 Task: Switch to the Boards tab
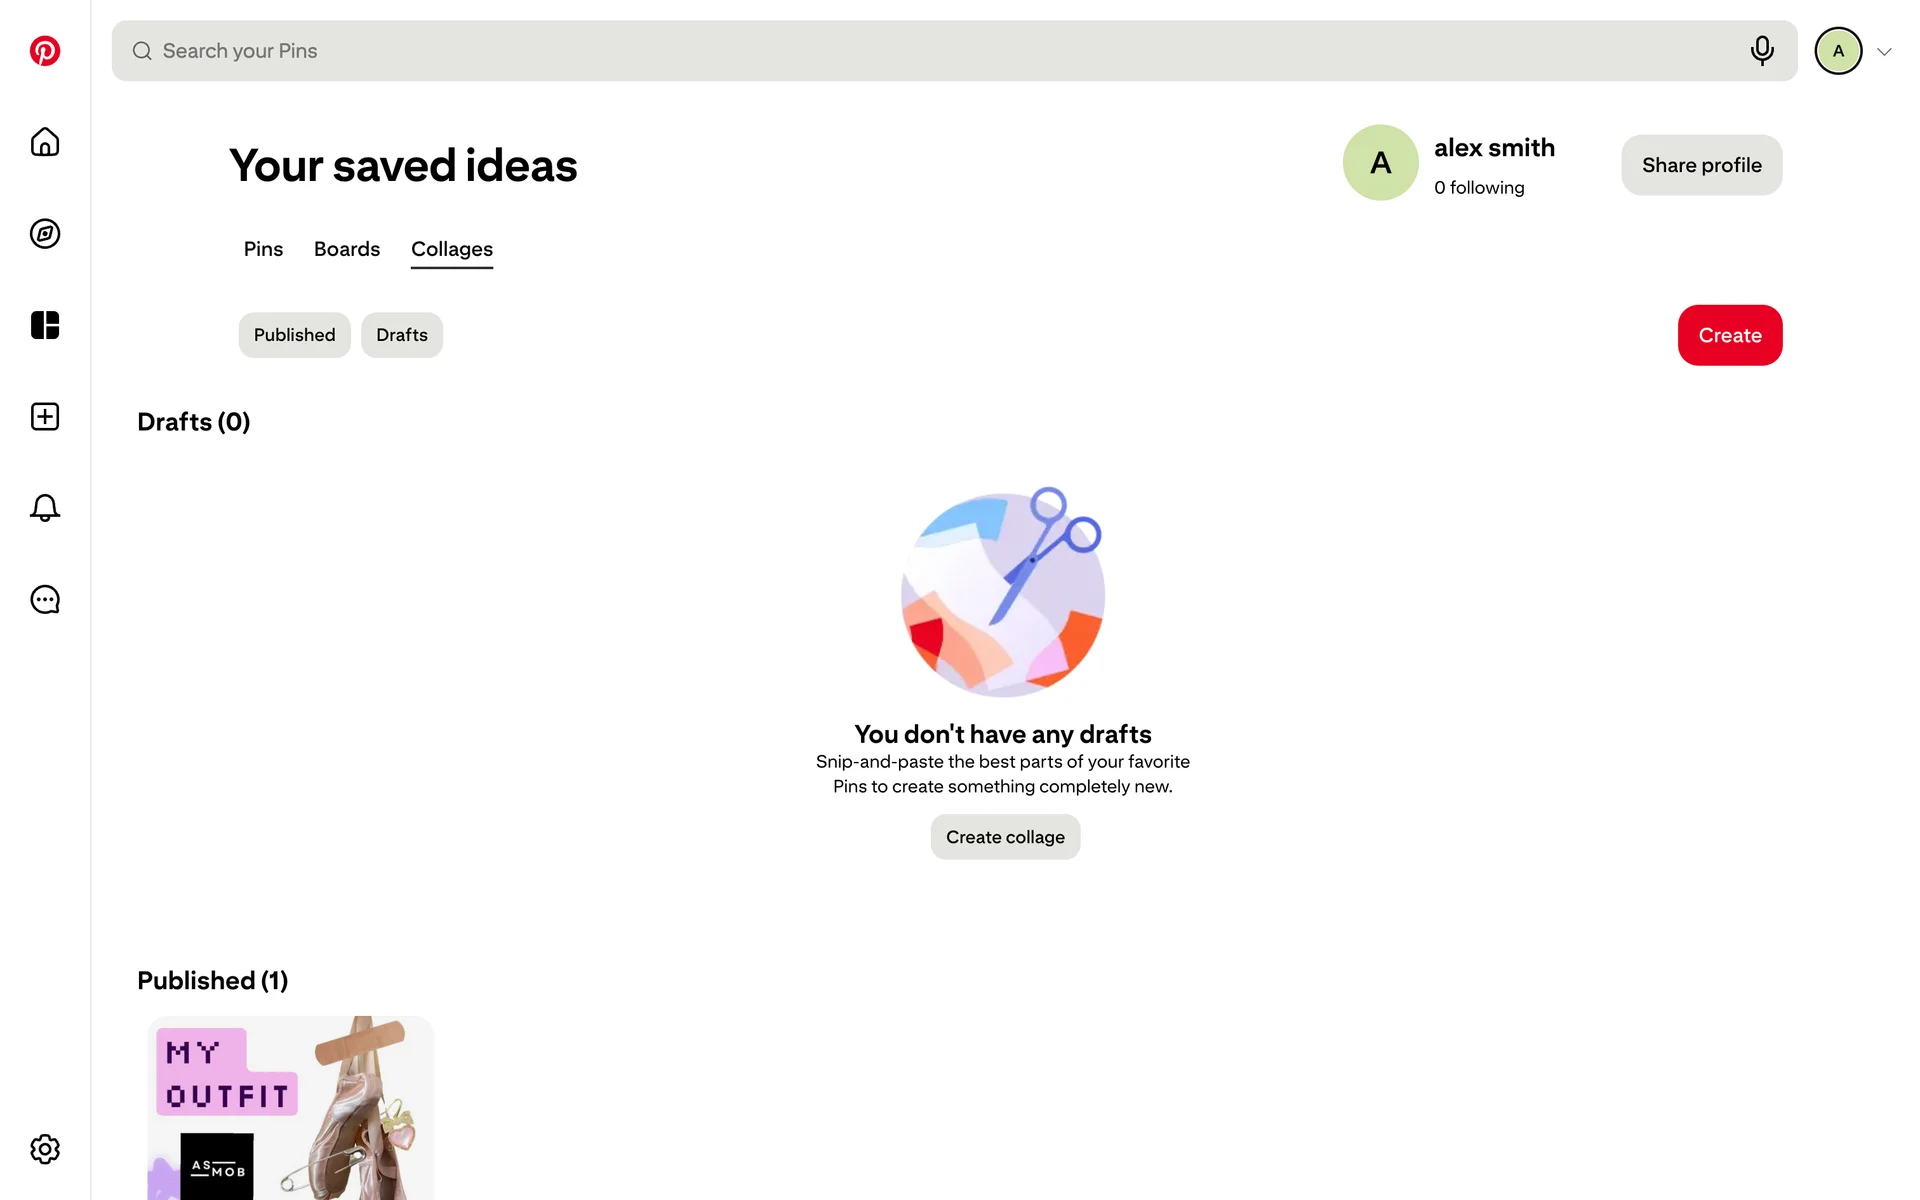click(x=347, y=249)
